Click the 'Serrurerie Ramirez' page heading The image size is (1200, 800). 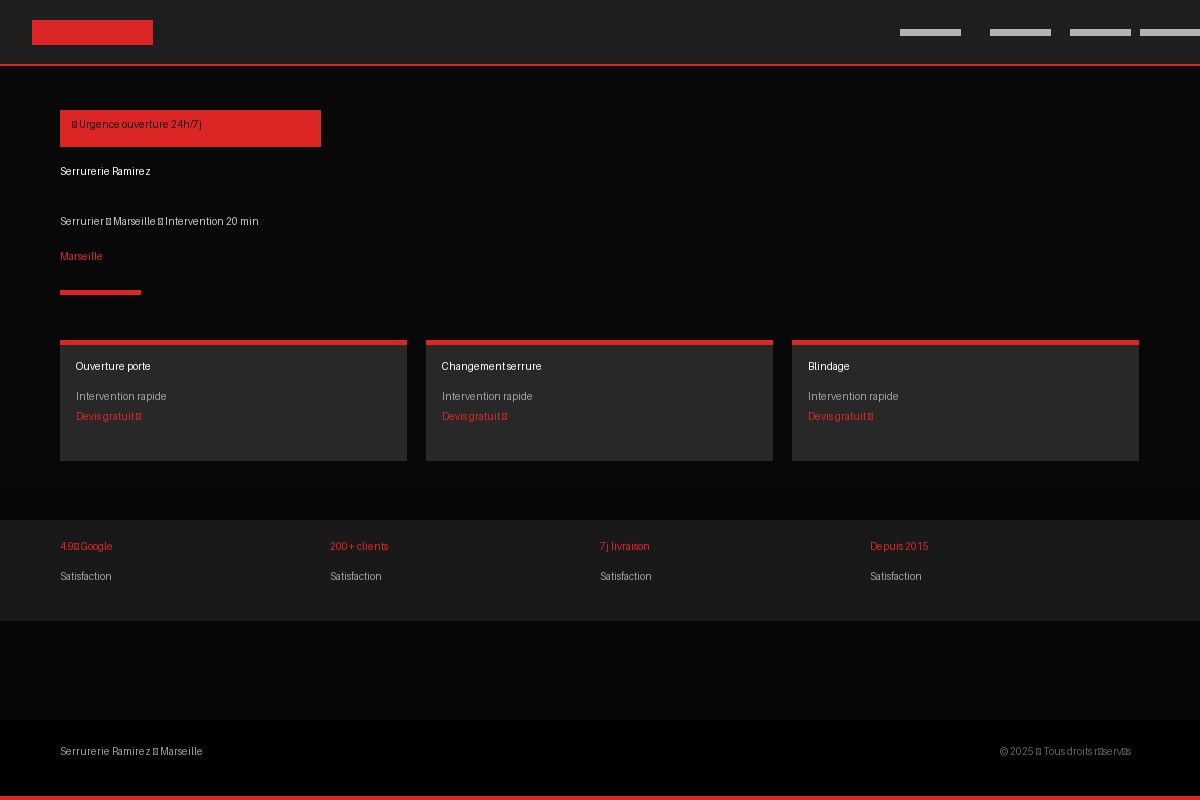(x=105, y=172)
